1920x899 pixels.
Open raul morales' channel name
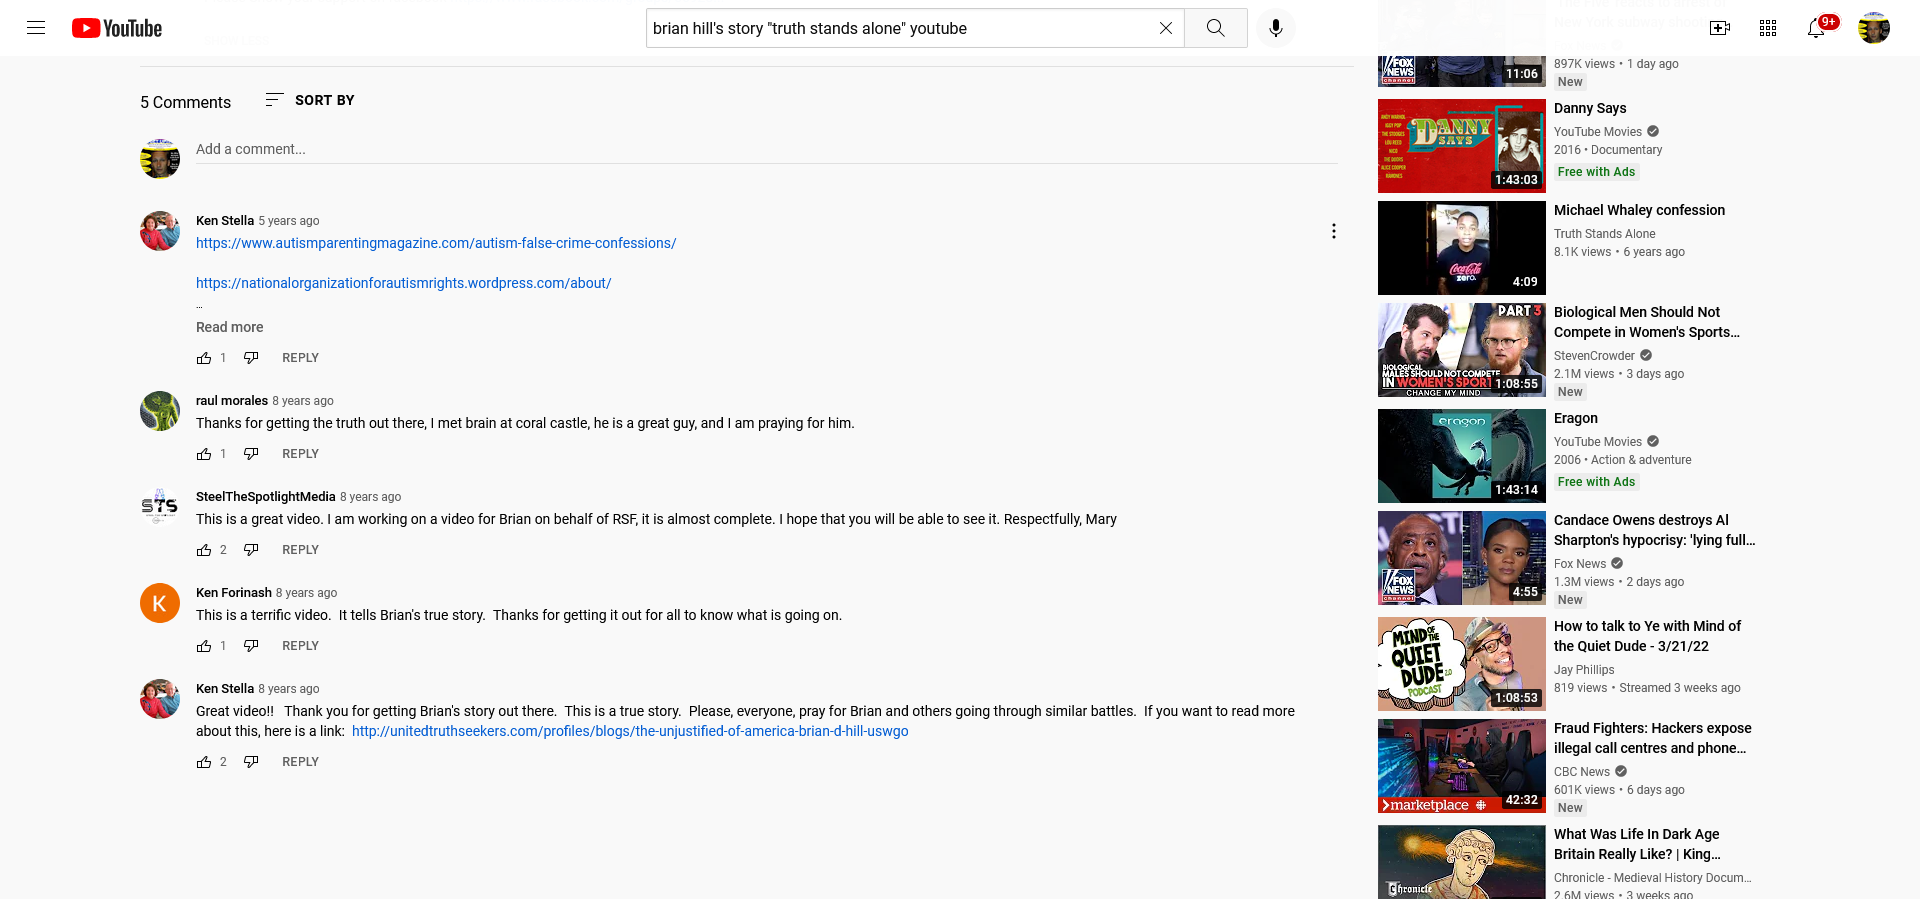tap(232, 401)
